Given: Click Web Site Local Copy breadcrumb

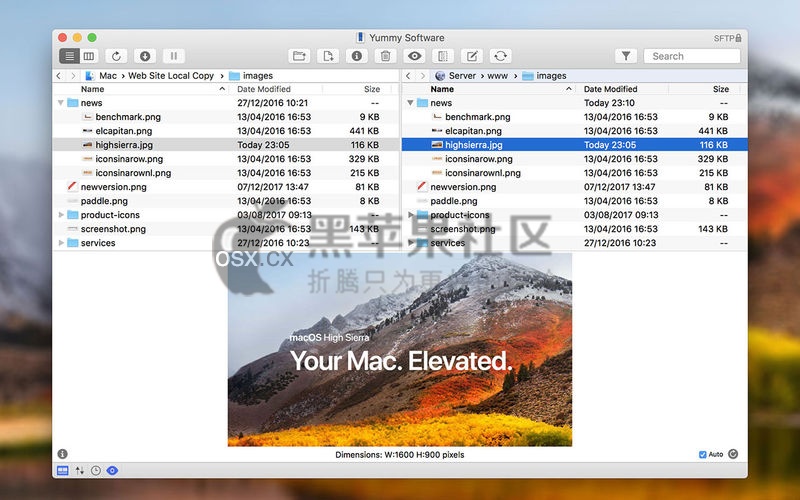Looking at the screenshot, I should pos(171,76).
